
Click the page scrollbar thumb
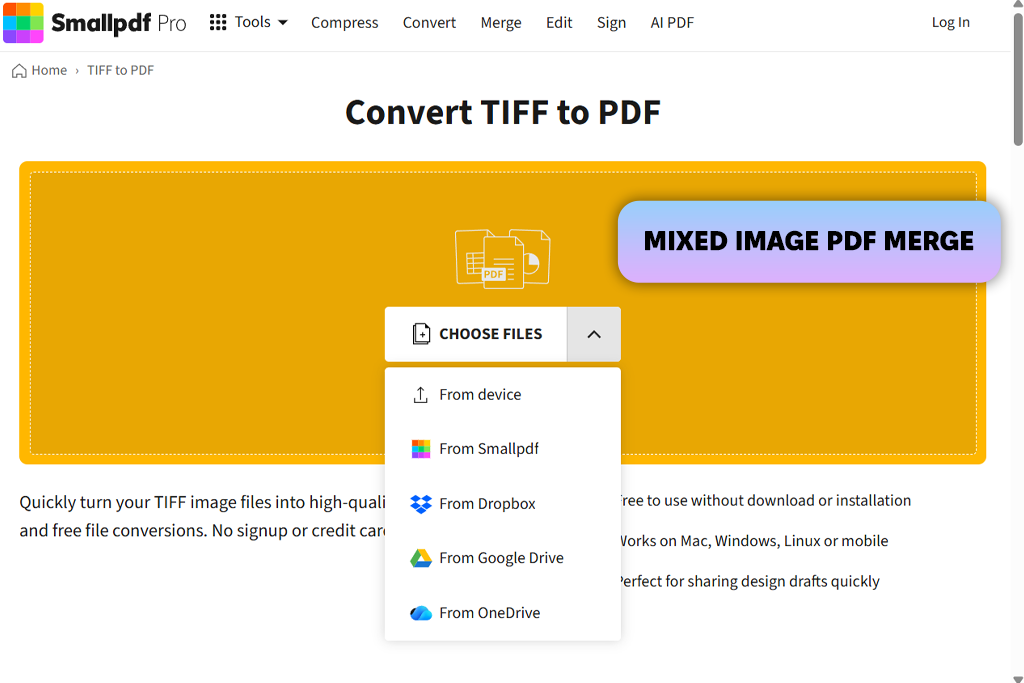(1018, 80)
